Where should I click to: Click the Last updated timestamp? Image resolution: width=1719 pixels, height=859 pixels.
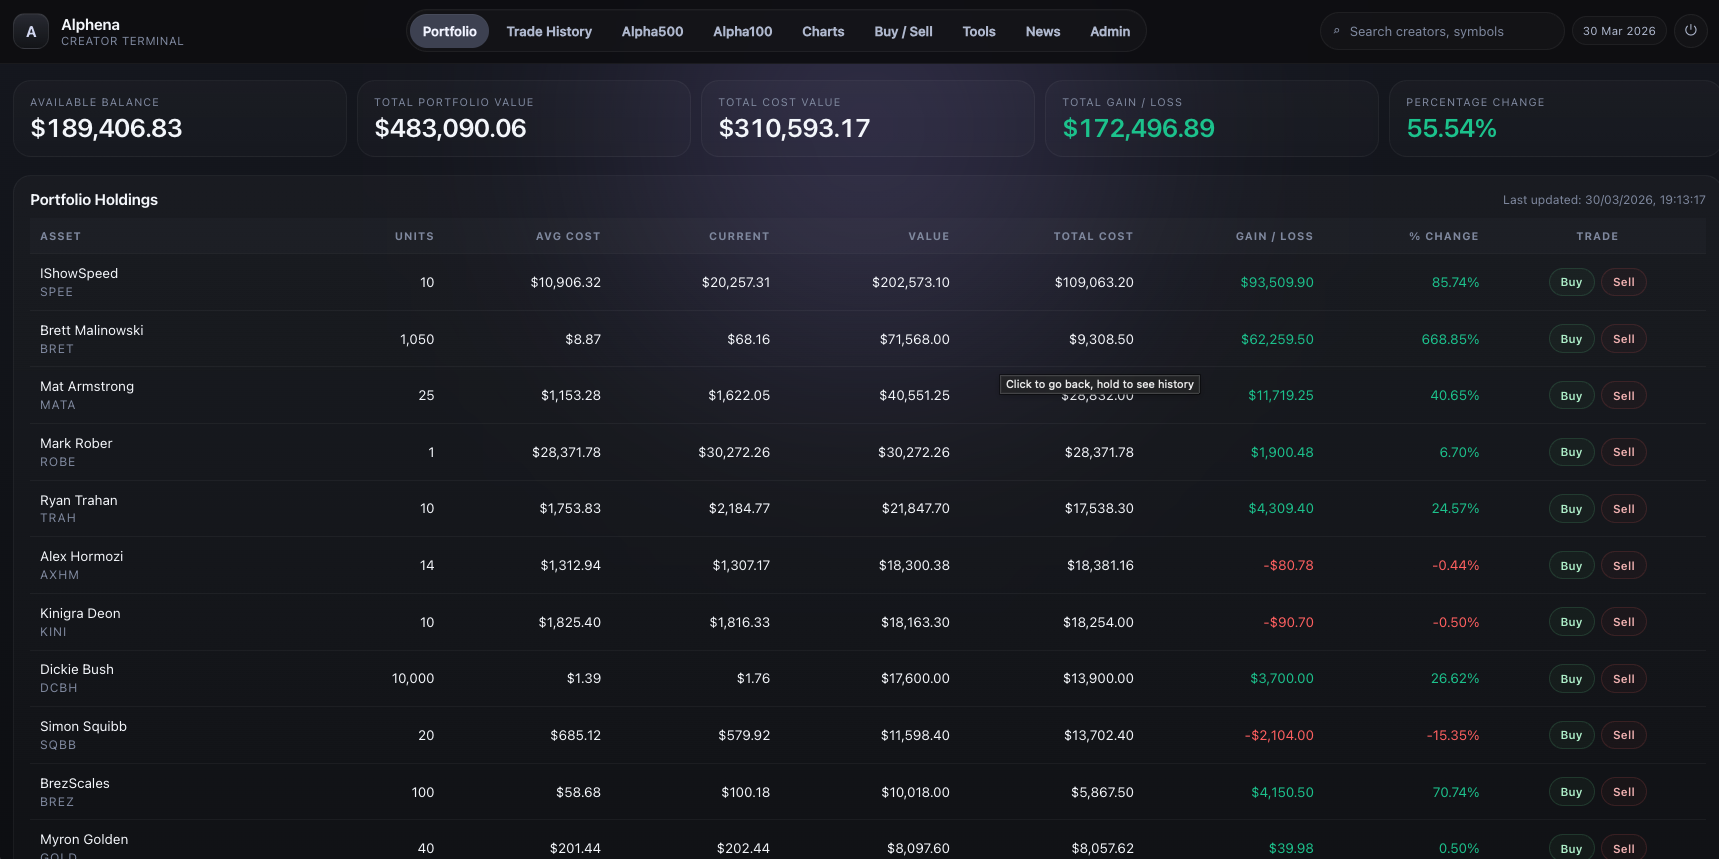[1604, 200]
